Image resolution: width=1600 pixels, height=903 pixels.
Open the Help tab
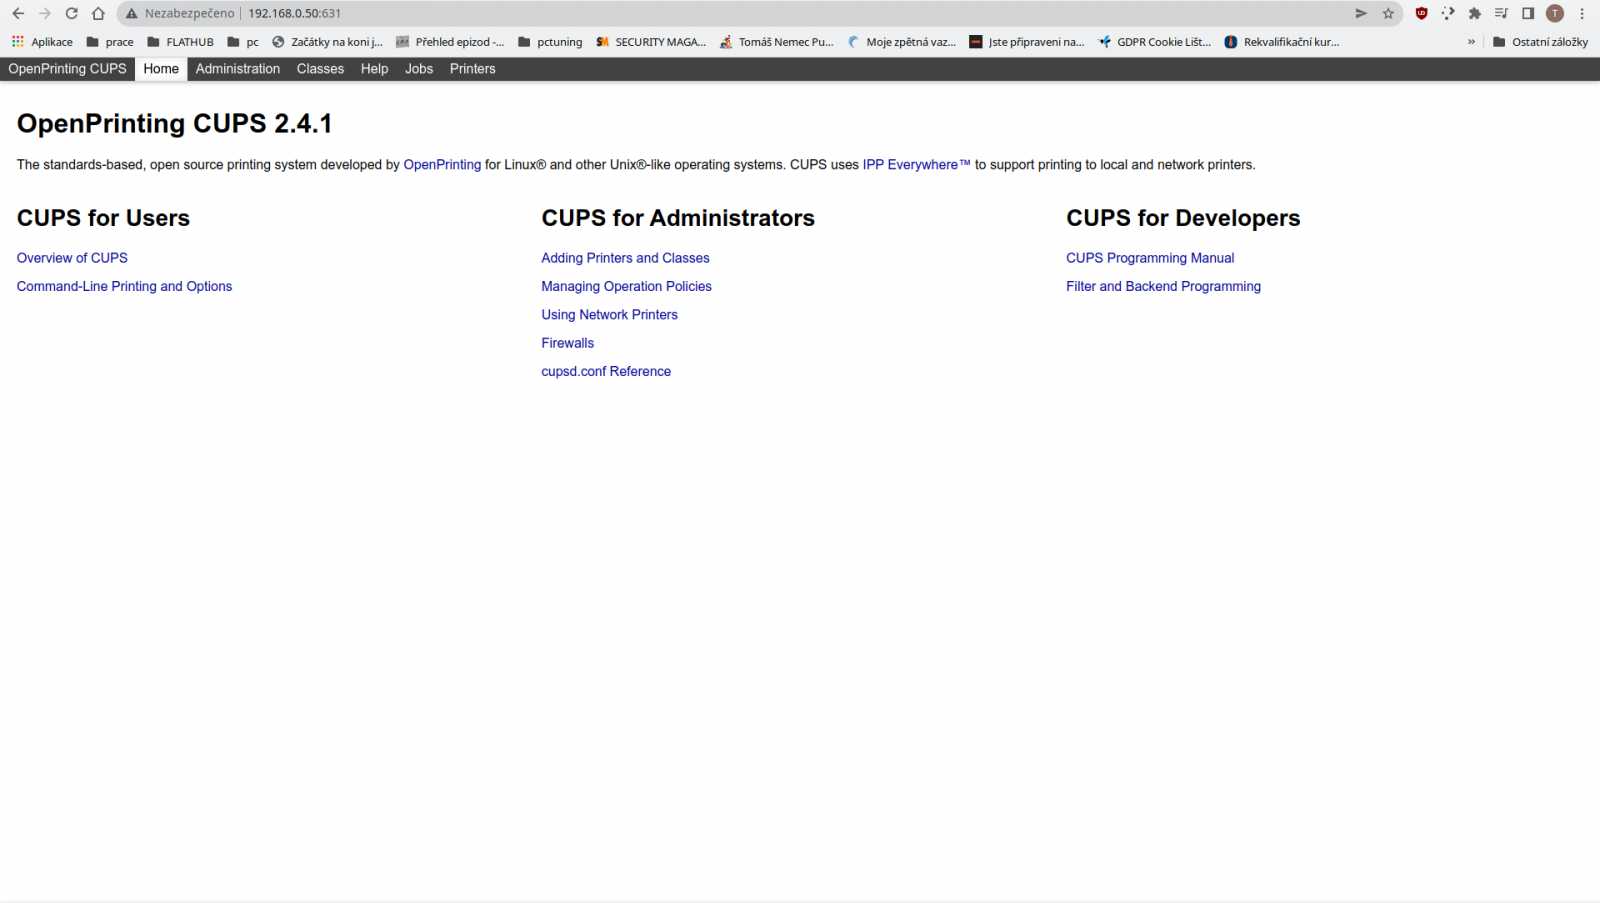[375, 69]
